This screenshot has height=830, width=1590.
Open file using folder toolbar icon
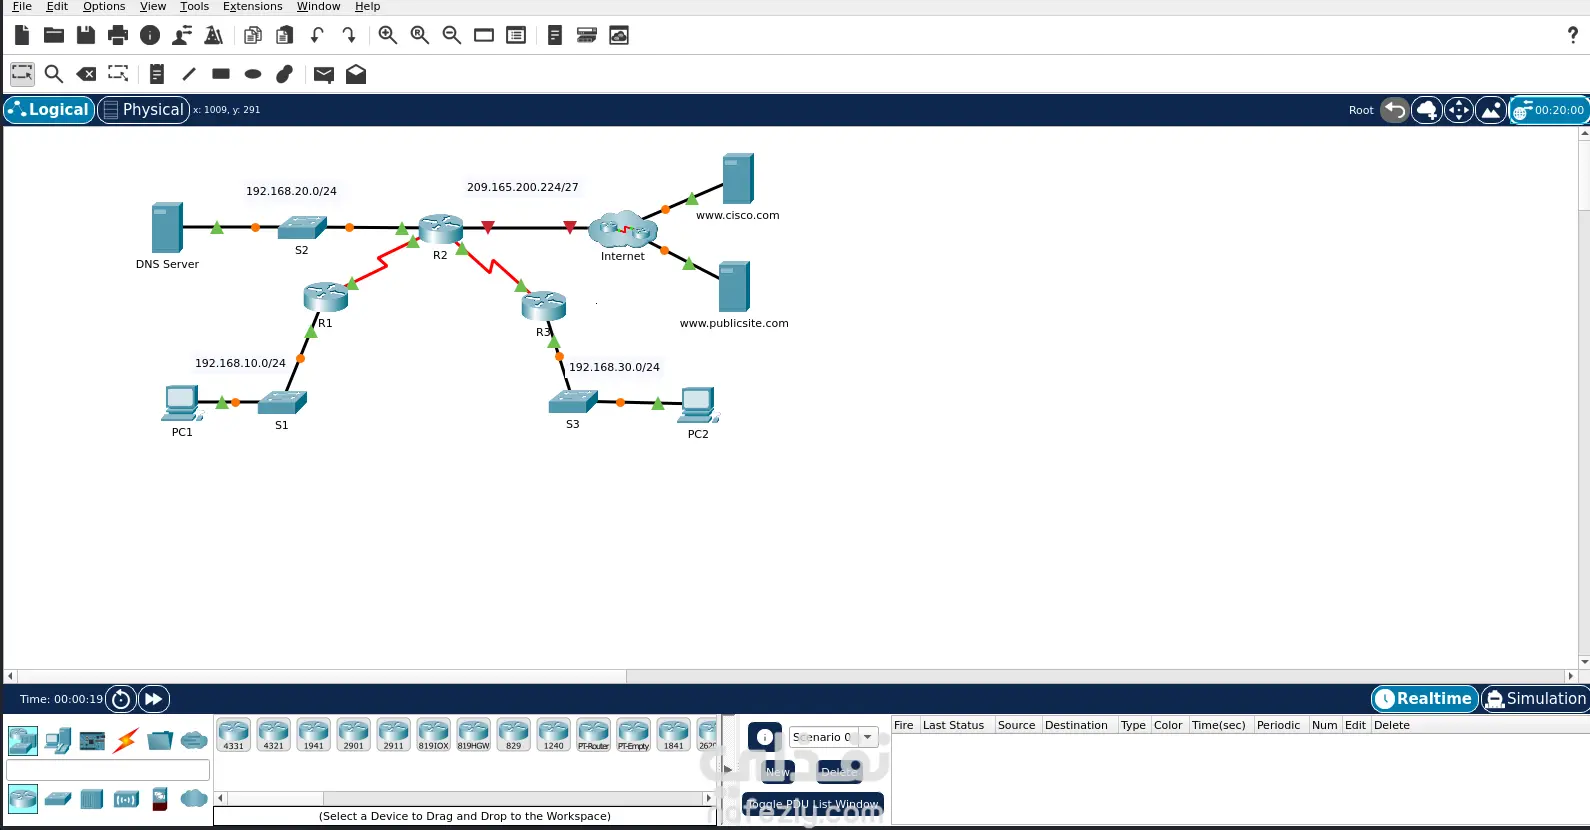pos(54,36)
